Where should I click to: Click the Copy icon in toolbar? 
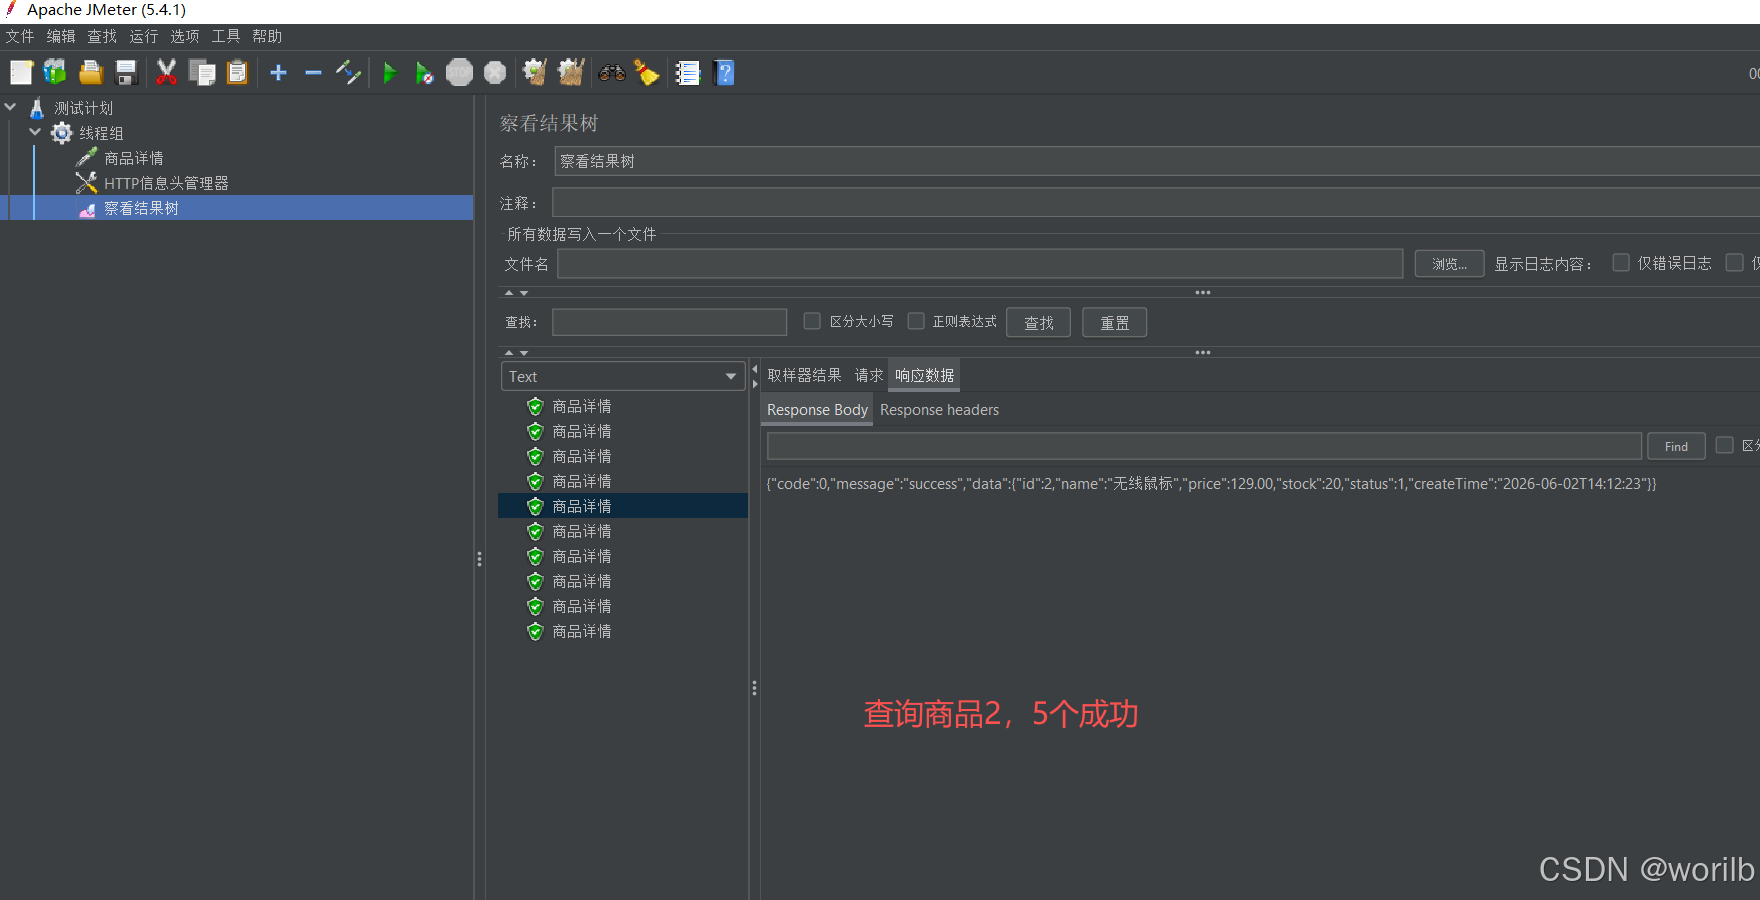tap(202, 73)
